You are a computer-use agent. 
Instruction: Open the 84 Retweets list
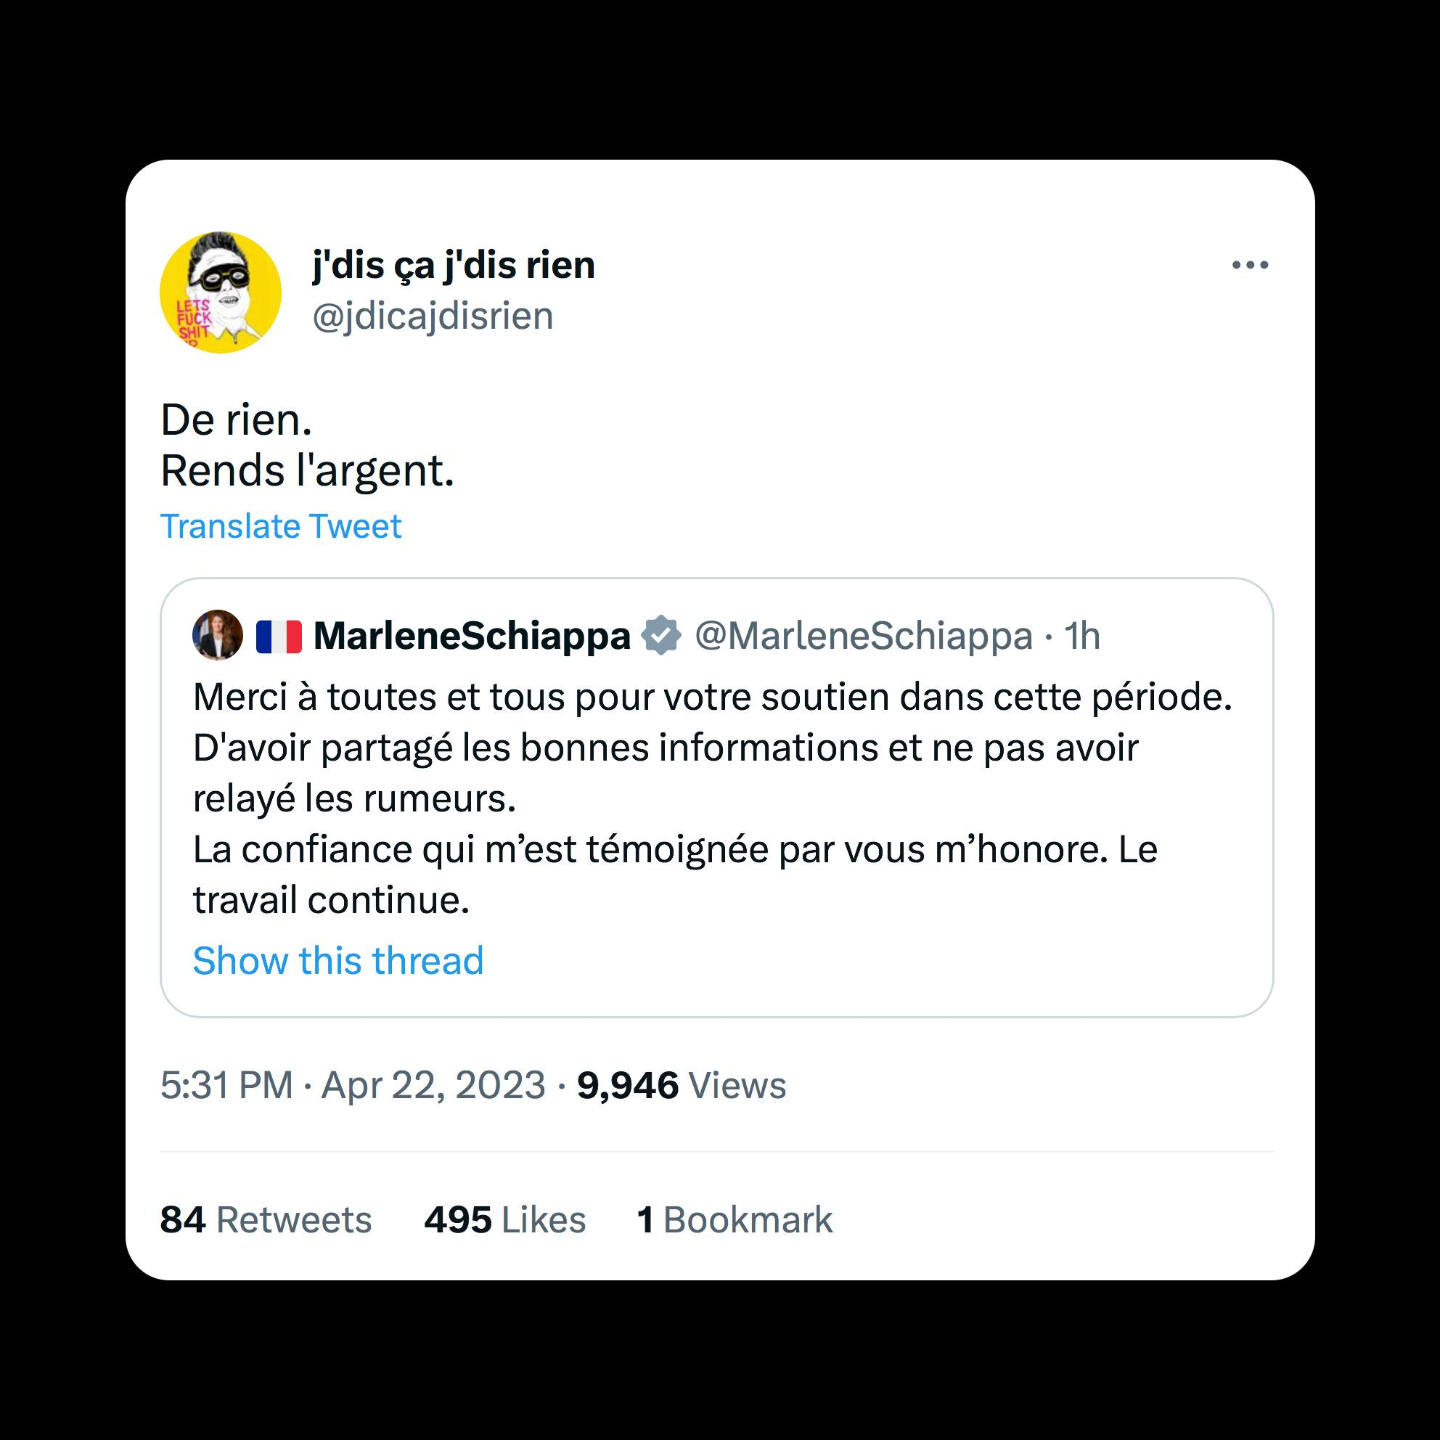tap(266, 1220)
